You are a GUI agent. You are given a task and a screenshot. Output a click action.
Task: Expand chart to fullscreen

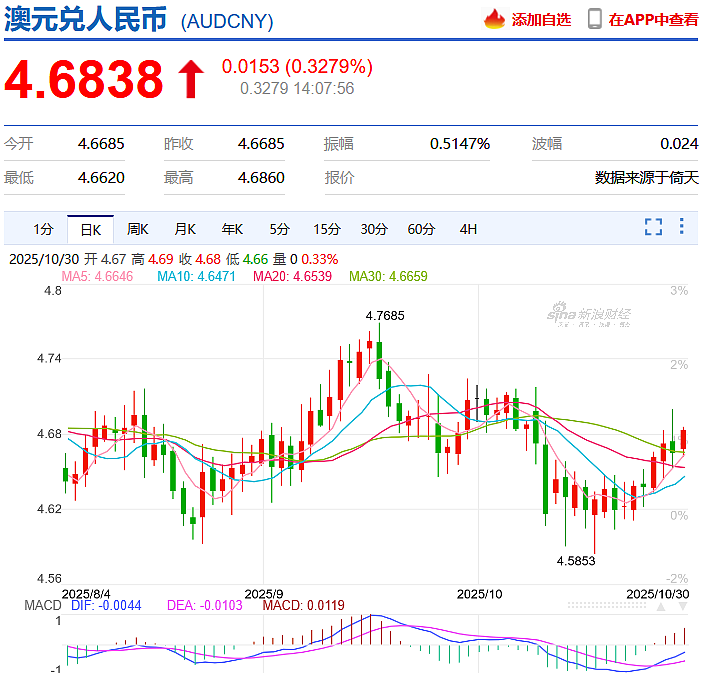point(653,227)
